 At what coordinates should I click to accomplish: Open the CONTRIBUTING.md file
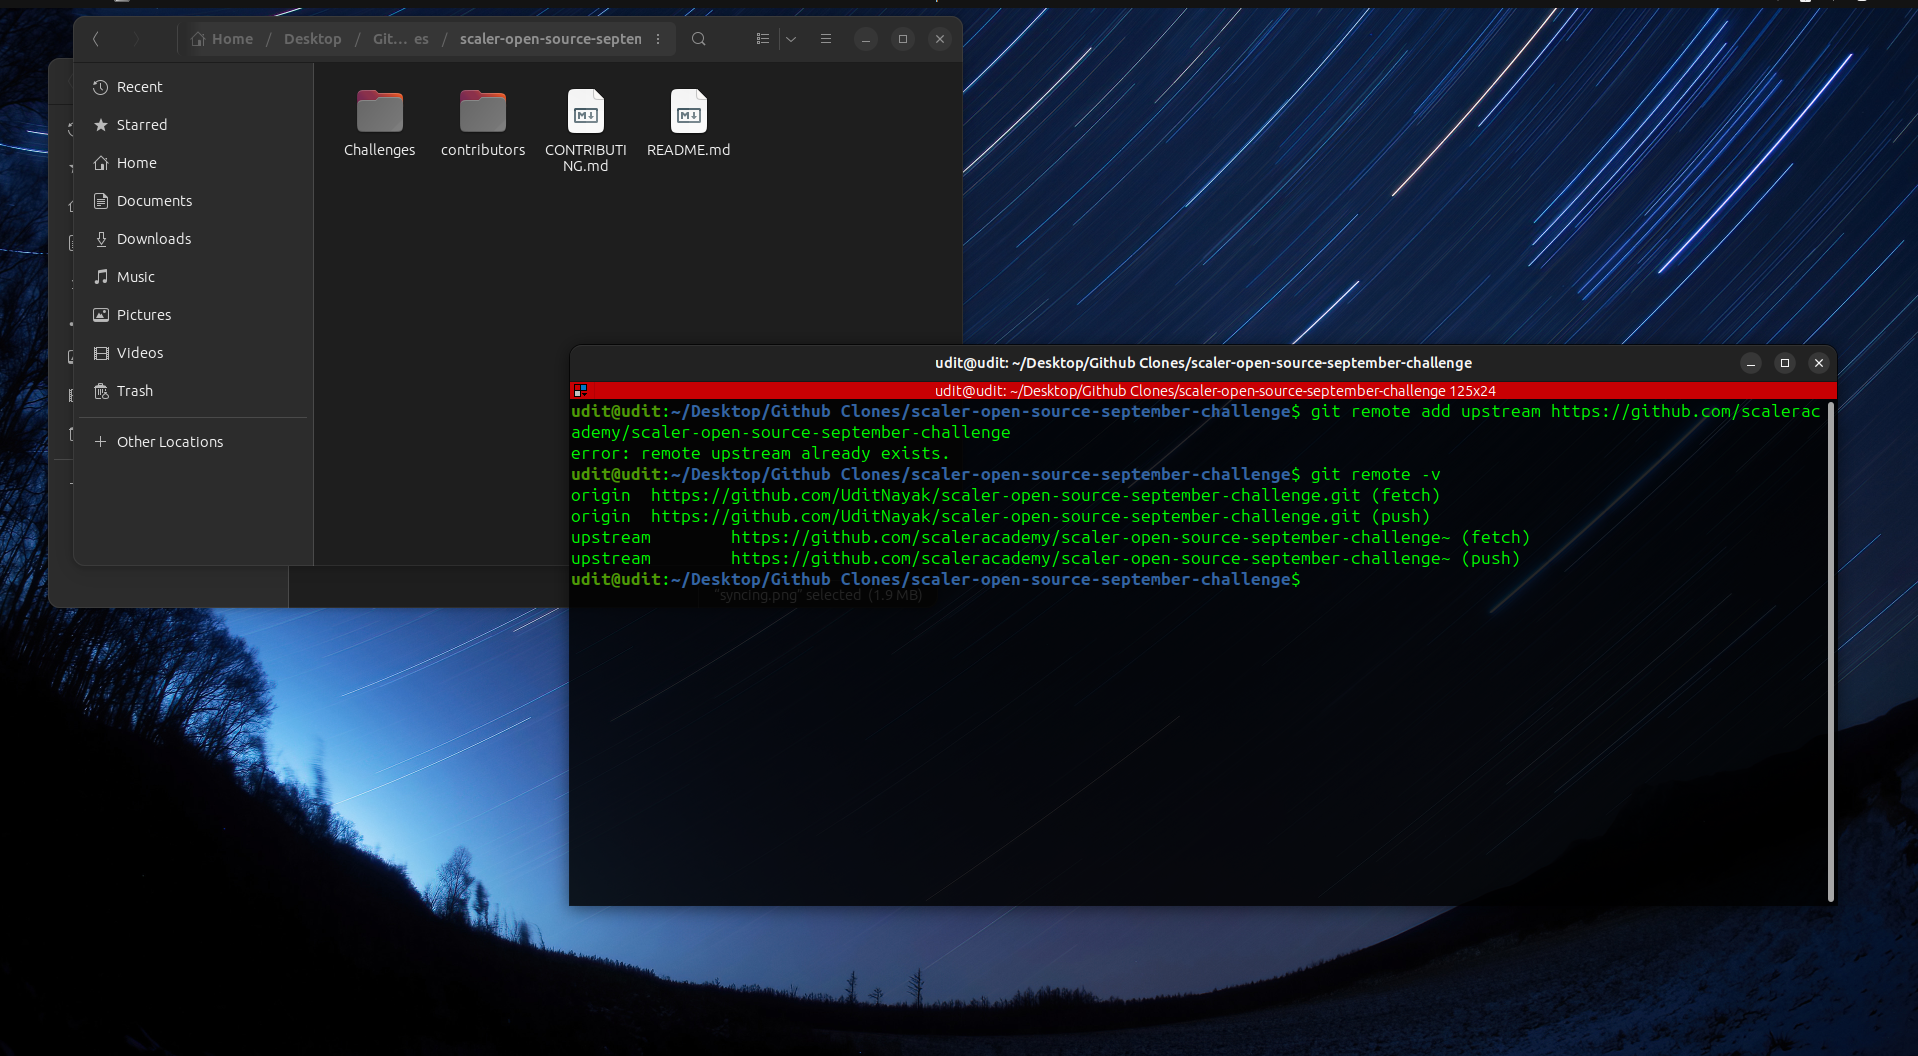coord(585,113)
